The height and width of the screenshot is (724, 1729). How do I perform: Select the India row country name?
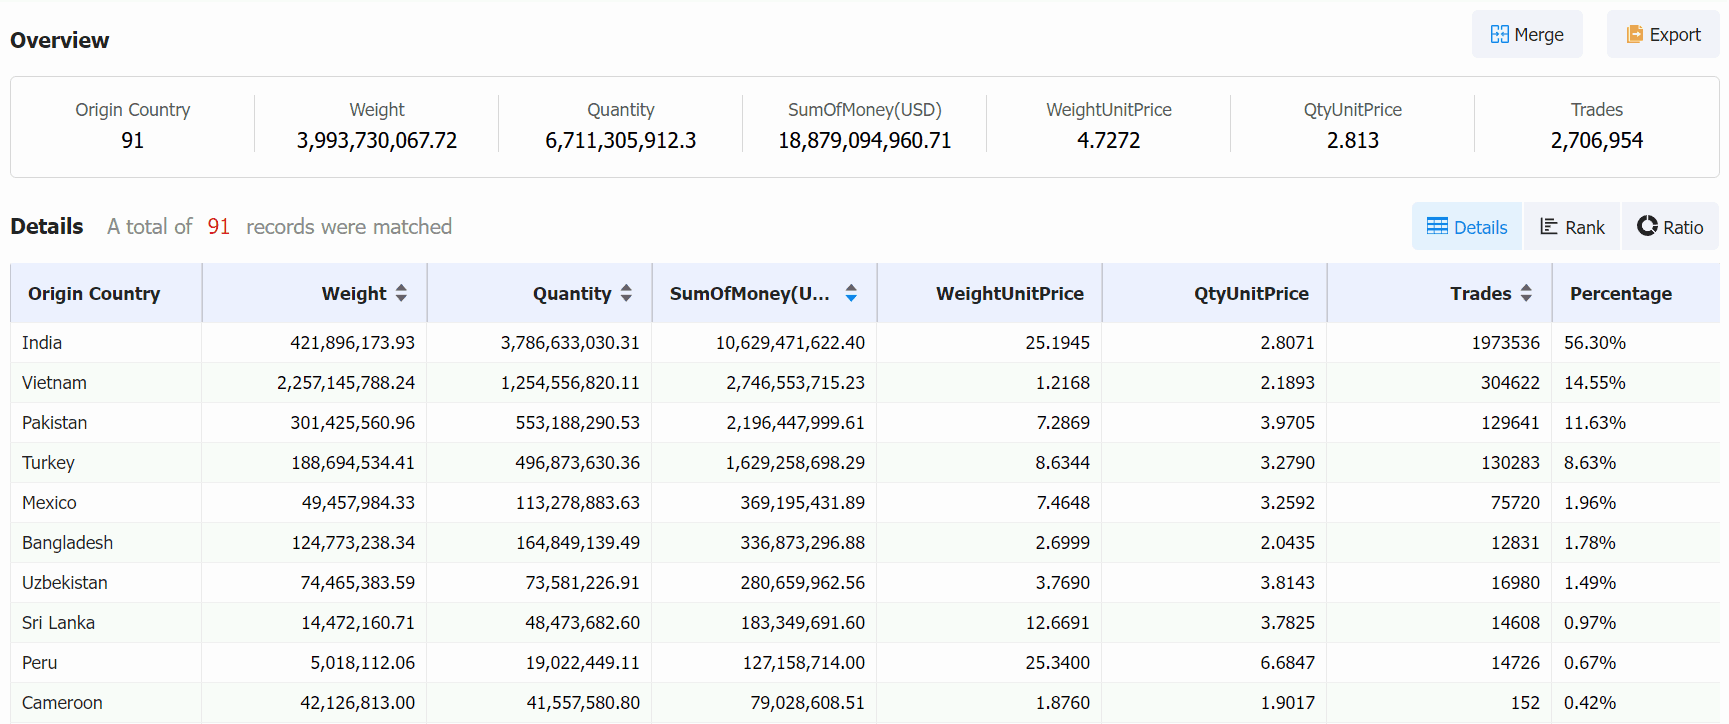(x=42, y=343)
